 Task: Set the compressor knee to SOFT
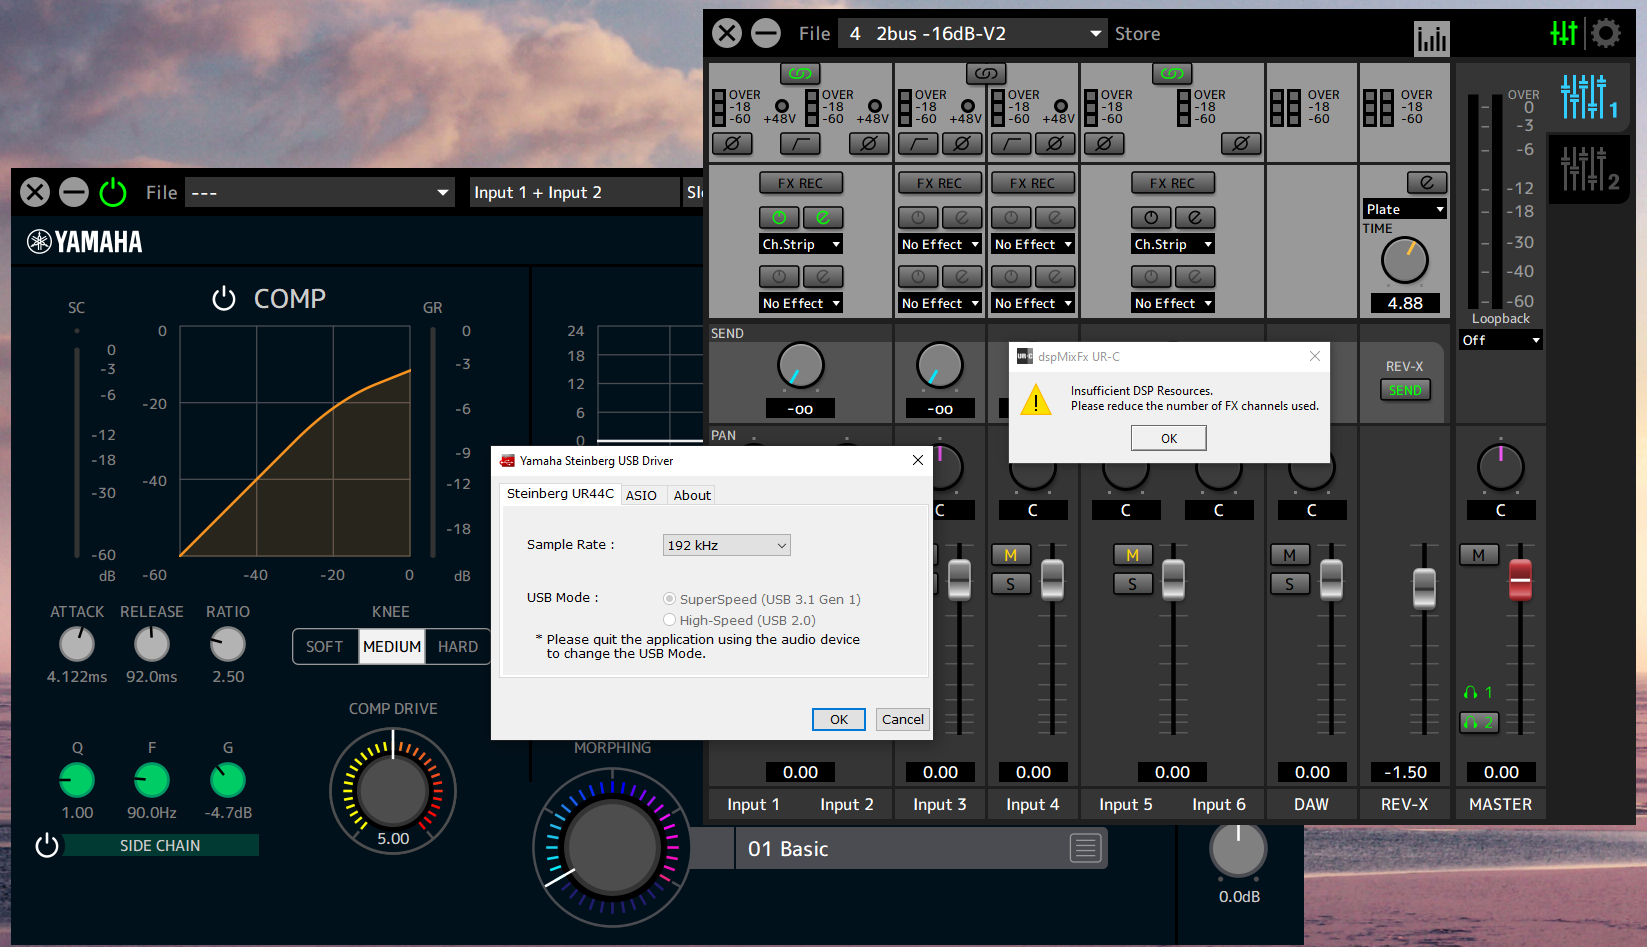[325, 647]
